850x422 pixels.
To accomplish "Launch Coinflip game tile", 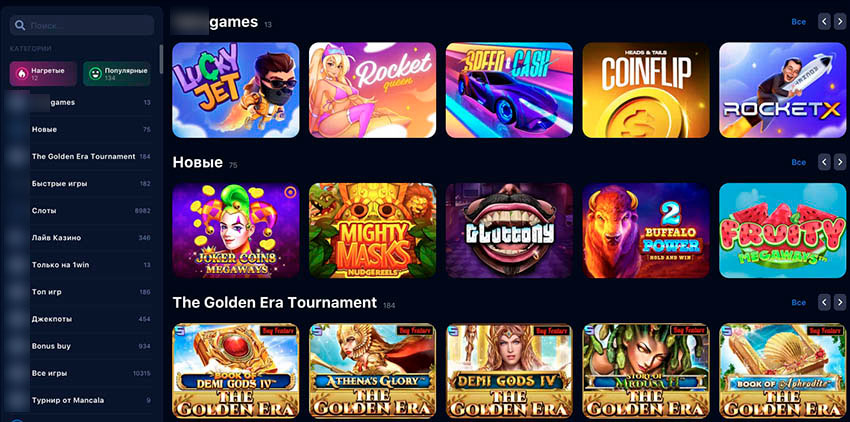I will point(646,90).
